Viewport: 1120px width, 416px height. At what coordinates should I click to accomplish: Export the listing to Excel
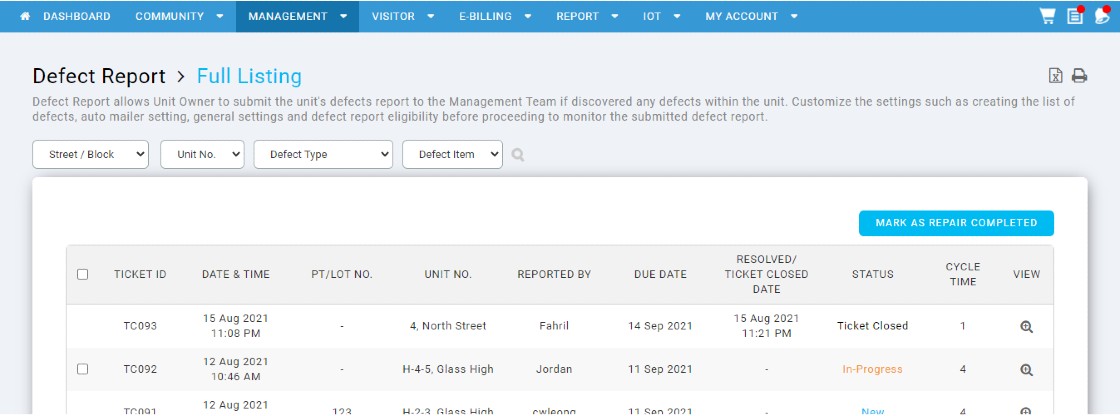click(1055, 76)
